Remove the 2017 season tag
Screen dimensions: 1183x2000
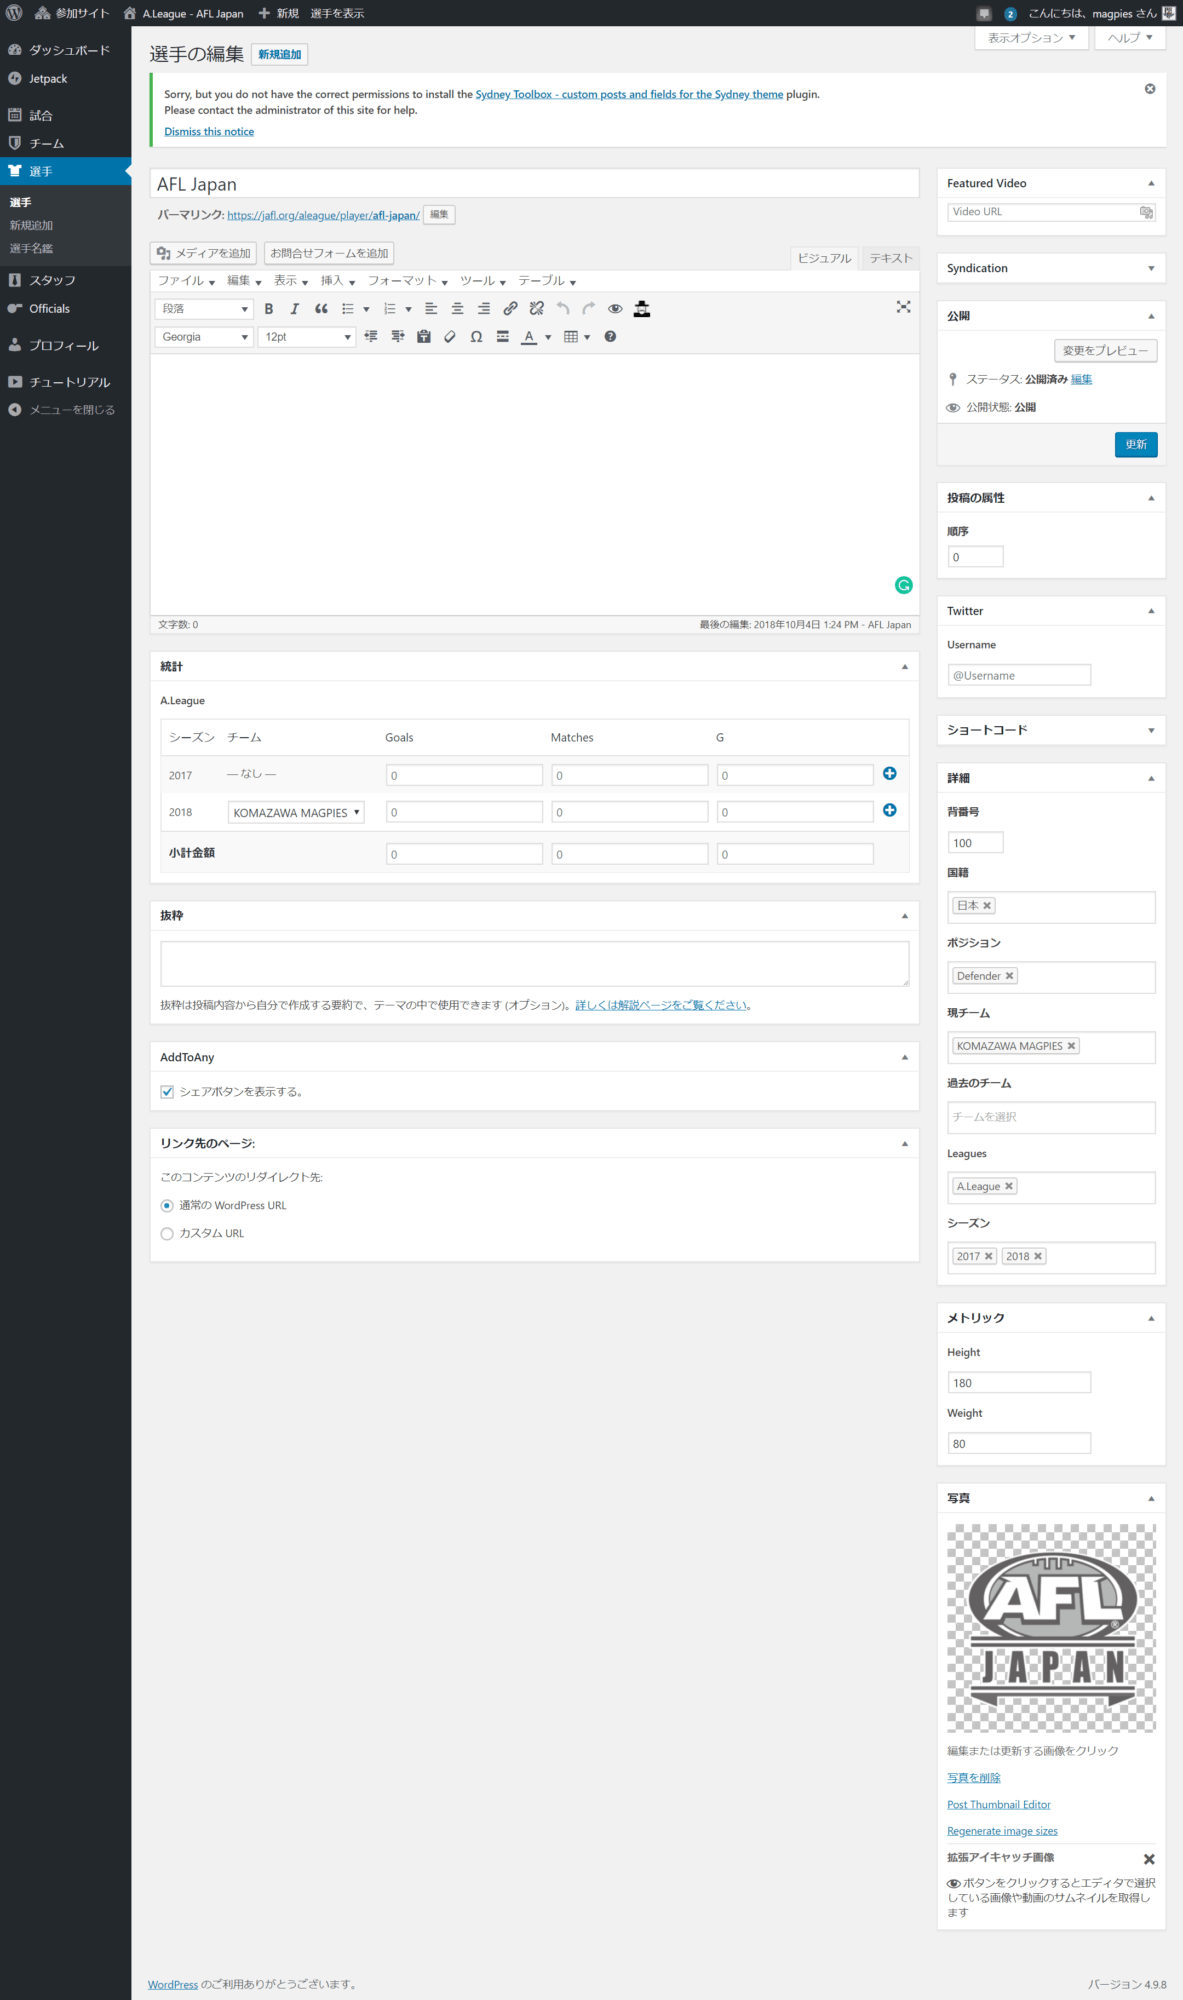coord(988,1257)
